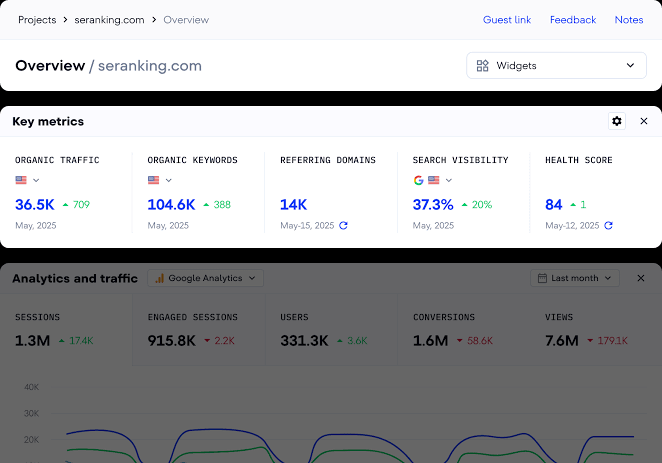
Task: Open Last month date range dropdown
Action: pos(575,278)
